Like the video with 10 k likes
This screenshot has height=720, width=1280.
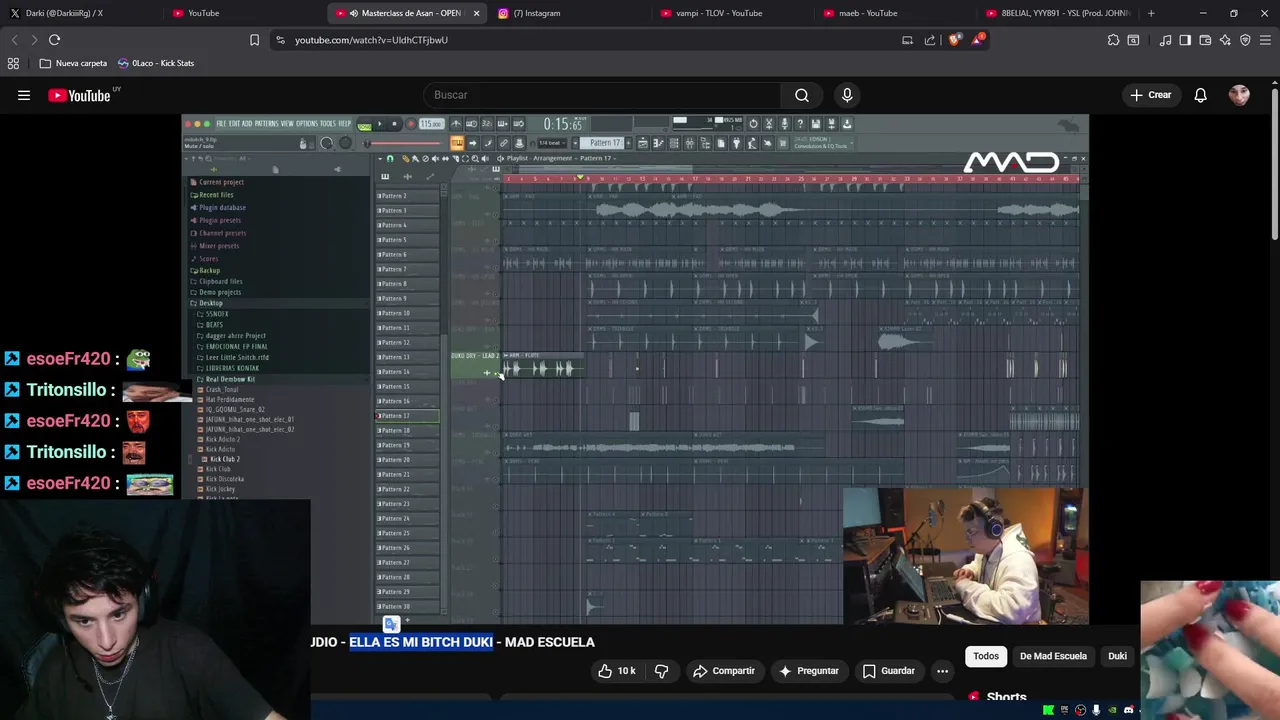[x=618, y=671]
